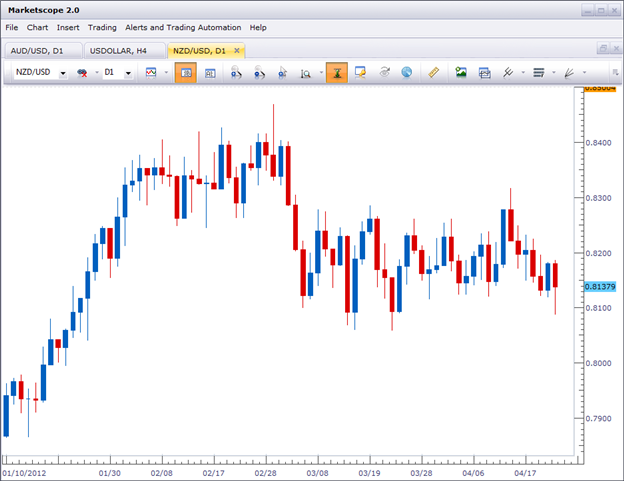
Task: Close the NZD/USD, D1 tab
Action: click(x=237, y=51)
